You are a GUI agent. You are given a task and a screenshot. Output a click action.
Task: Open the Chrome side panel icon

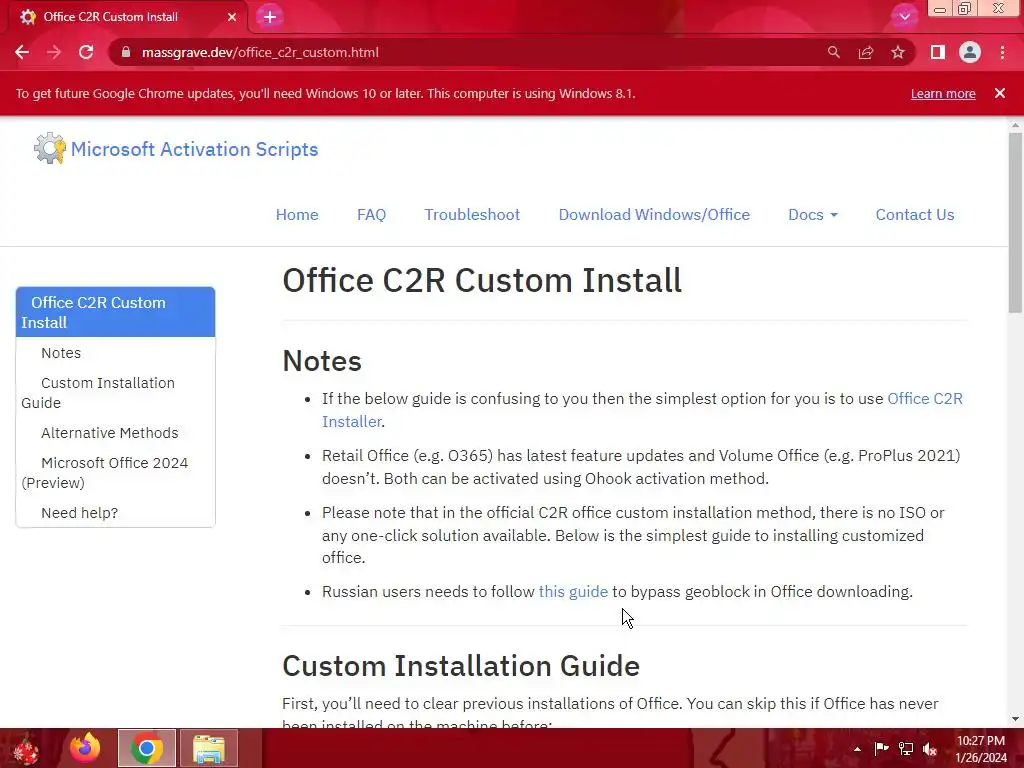(938, 52)
